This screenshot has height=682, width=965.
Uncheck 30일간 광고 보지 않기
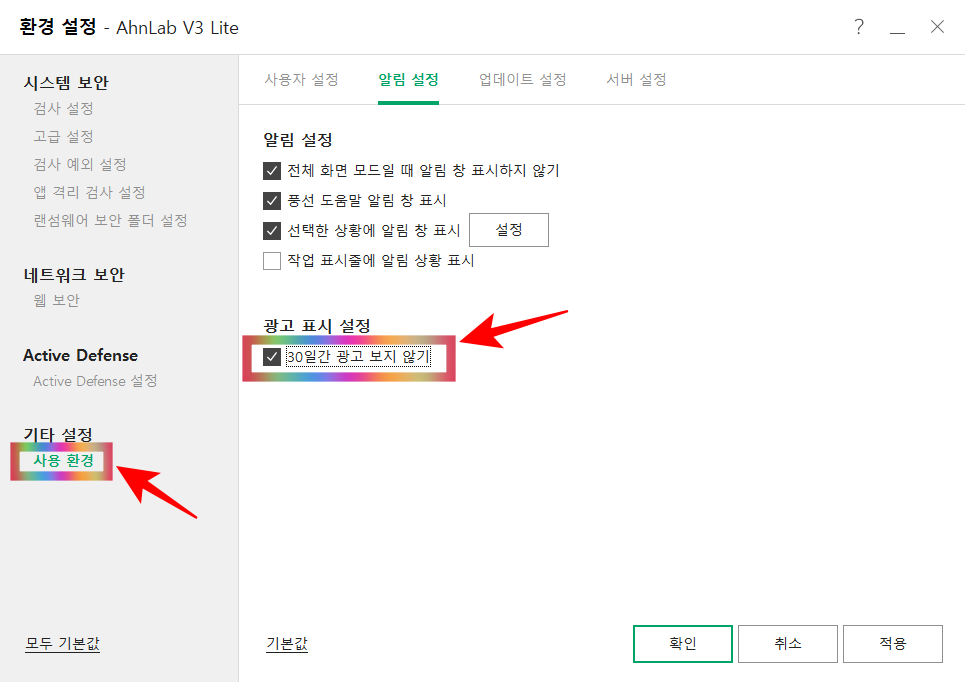pyautogui.click(x=273, y=358)
